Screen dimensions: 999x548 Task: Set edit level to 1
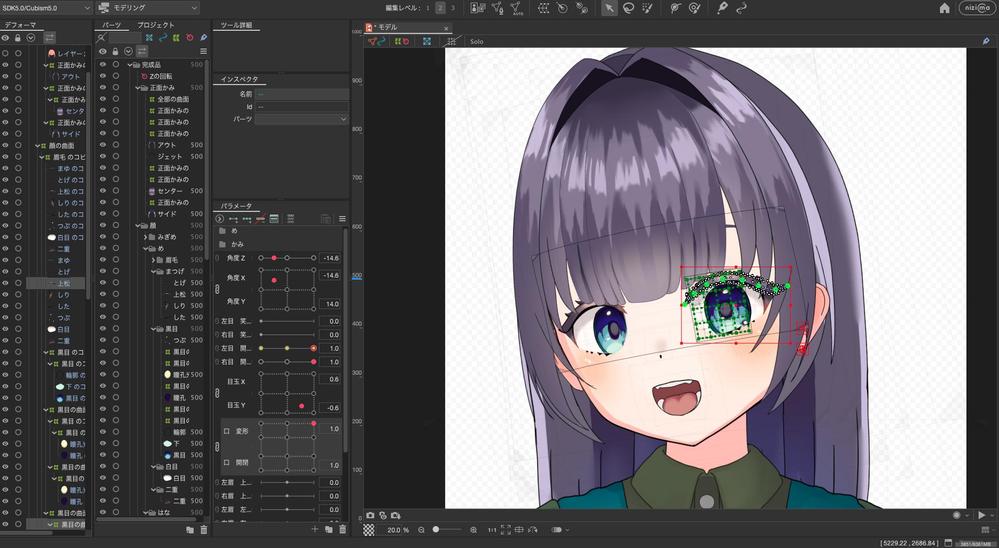pos(428,8)
